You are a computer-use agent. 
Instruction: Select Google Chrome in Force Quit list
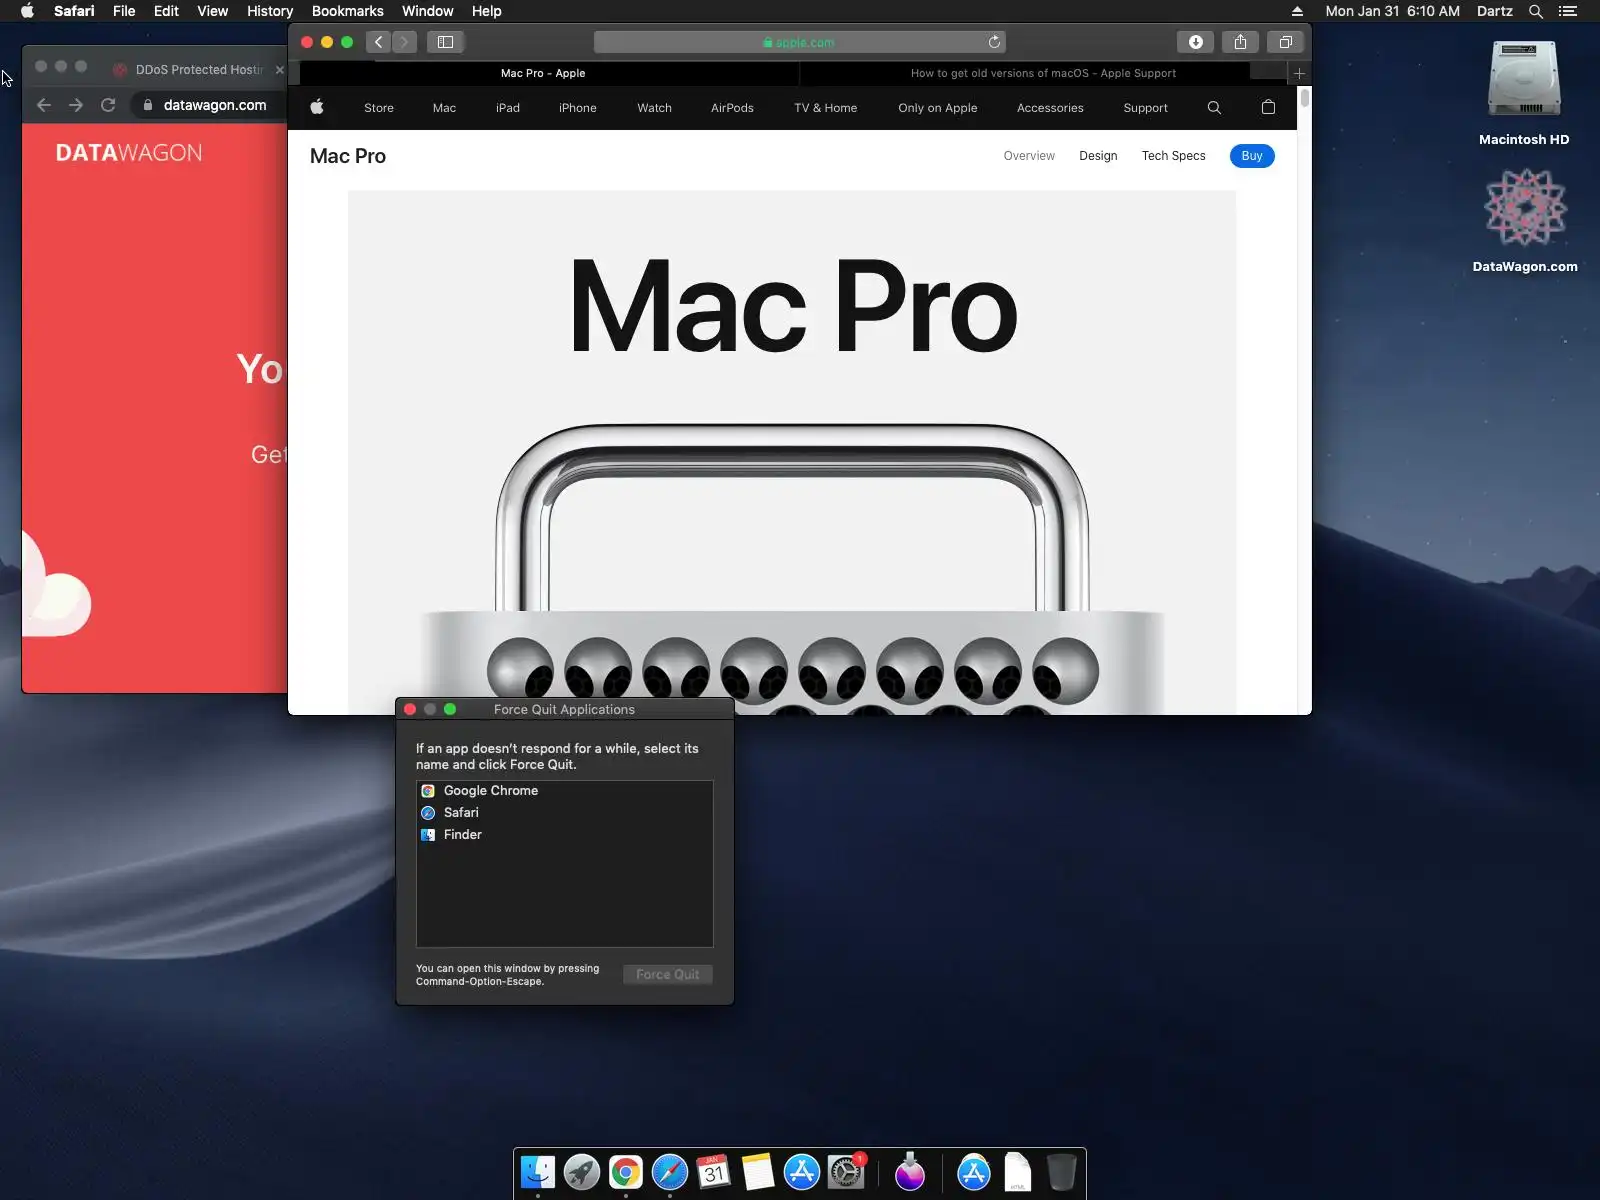[x=565, y=791]
